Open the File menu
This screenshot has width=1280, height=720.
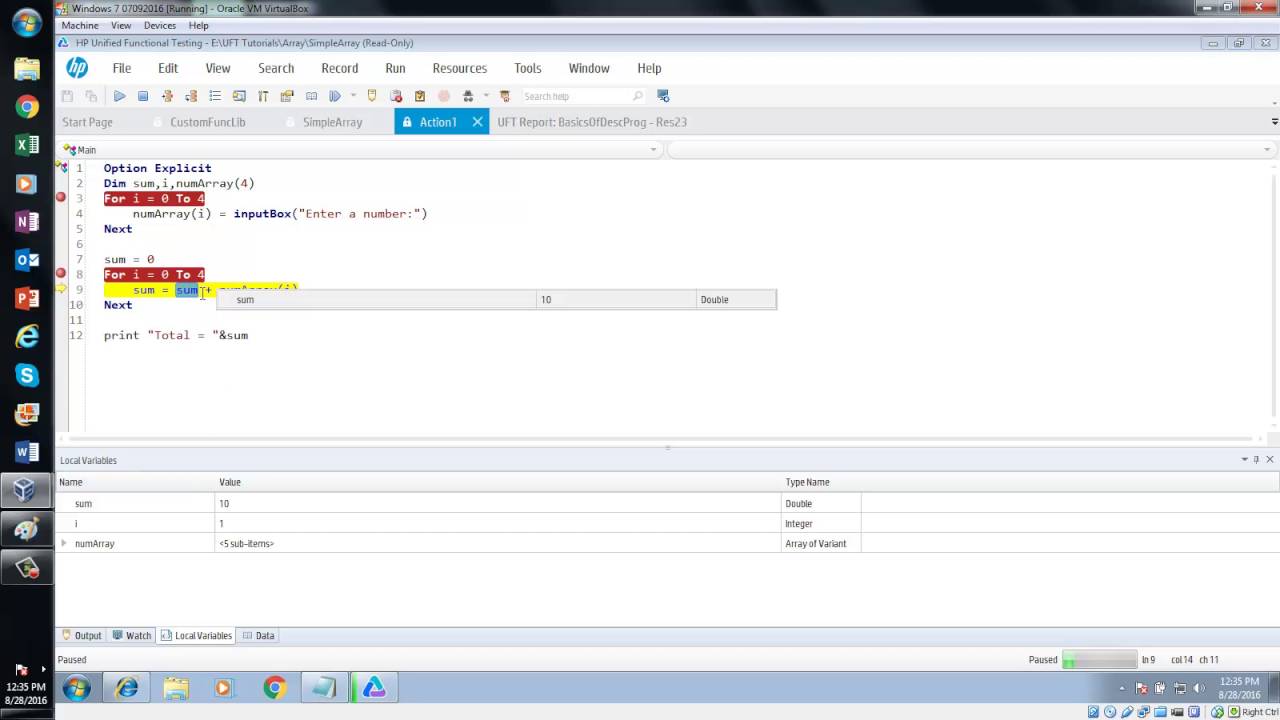pyautogui.click(x=122, y=68)
